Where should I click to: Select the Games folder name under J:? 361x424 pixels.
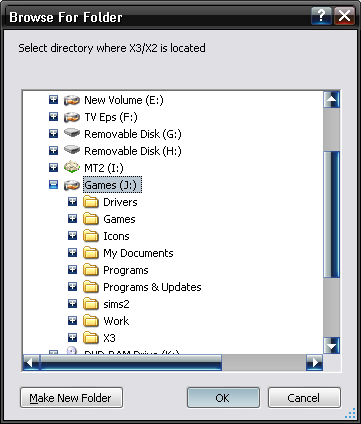(x=119, y=219)
